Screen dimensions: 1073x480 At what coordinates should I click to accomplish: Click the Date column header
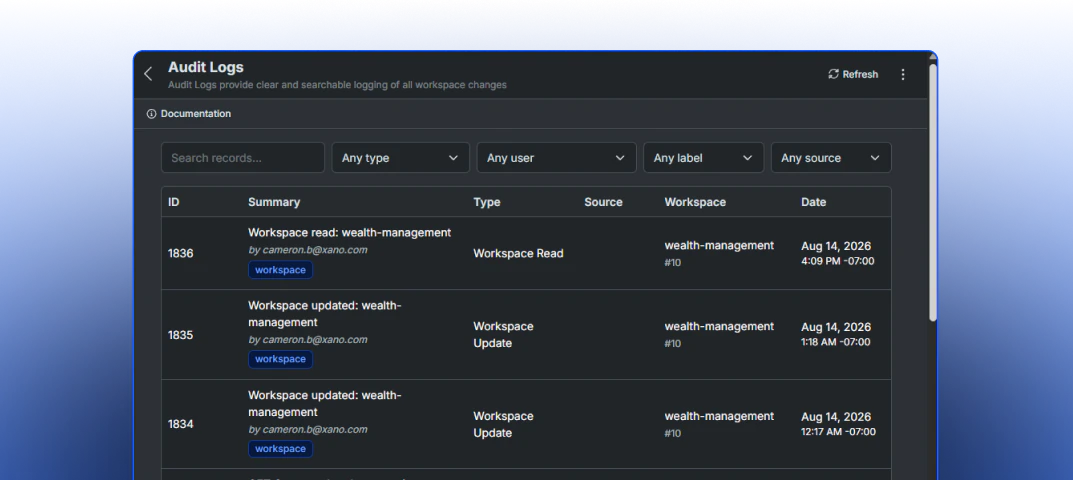point(814,202)
